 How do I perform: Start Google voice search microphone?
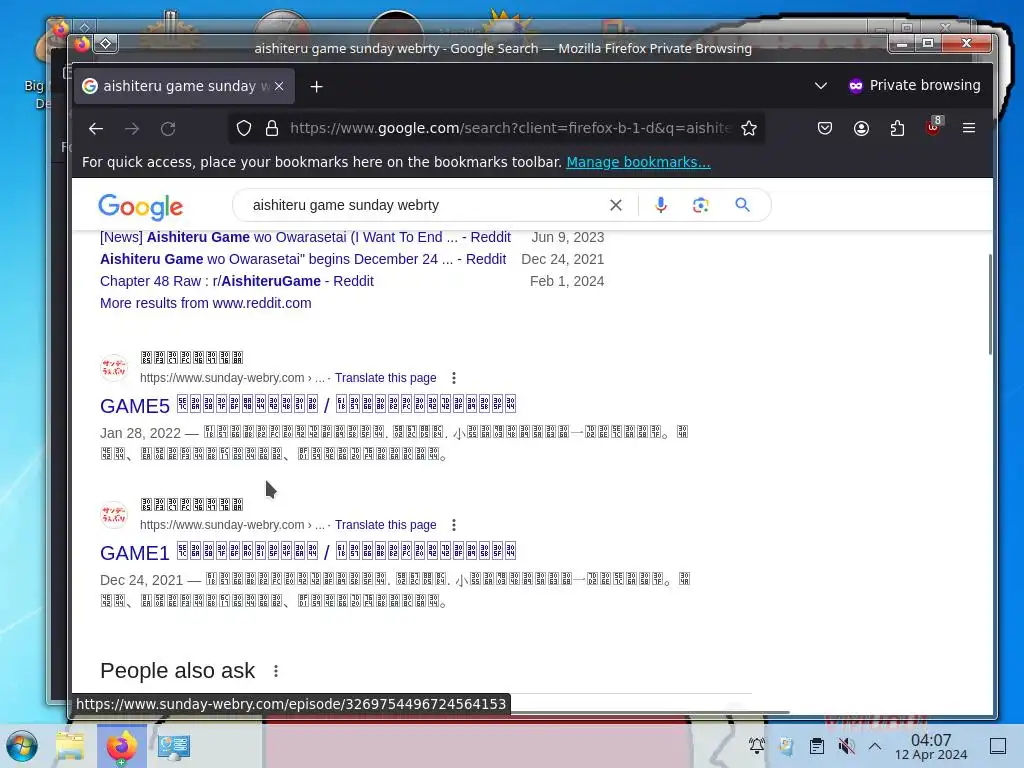point(661,205)
